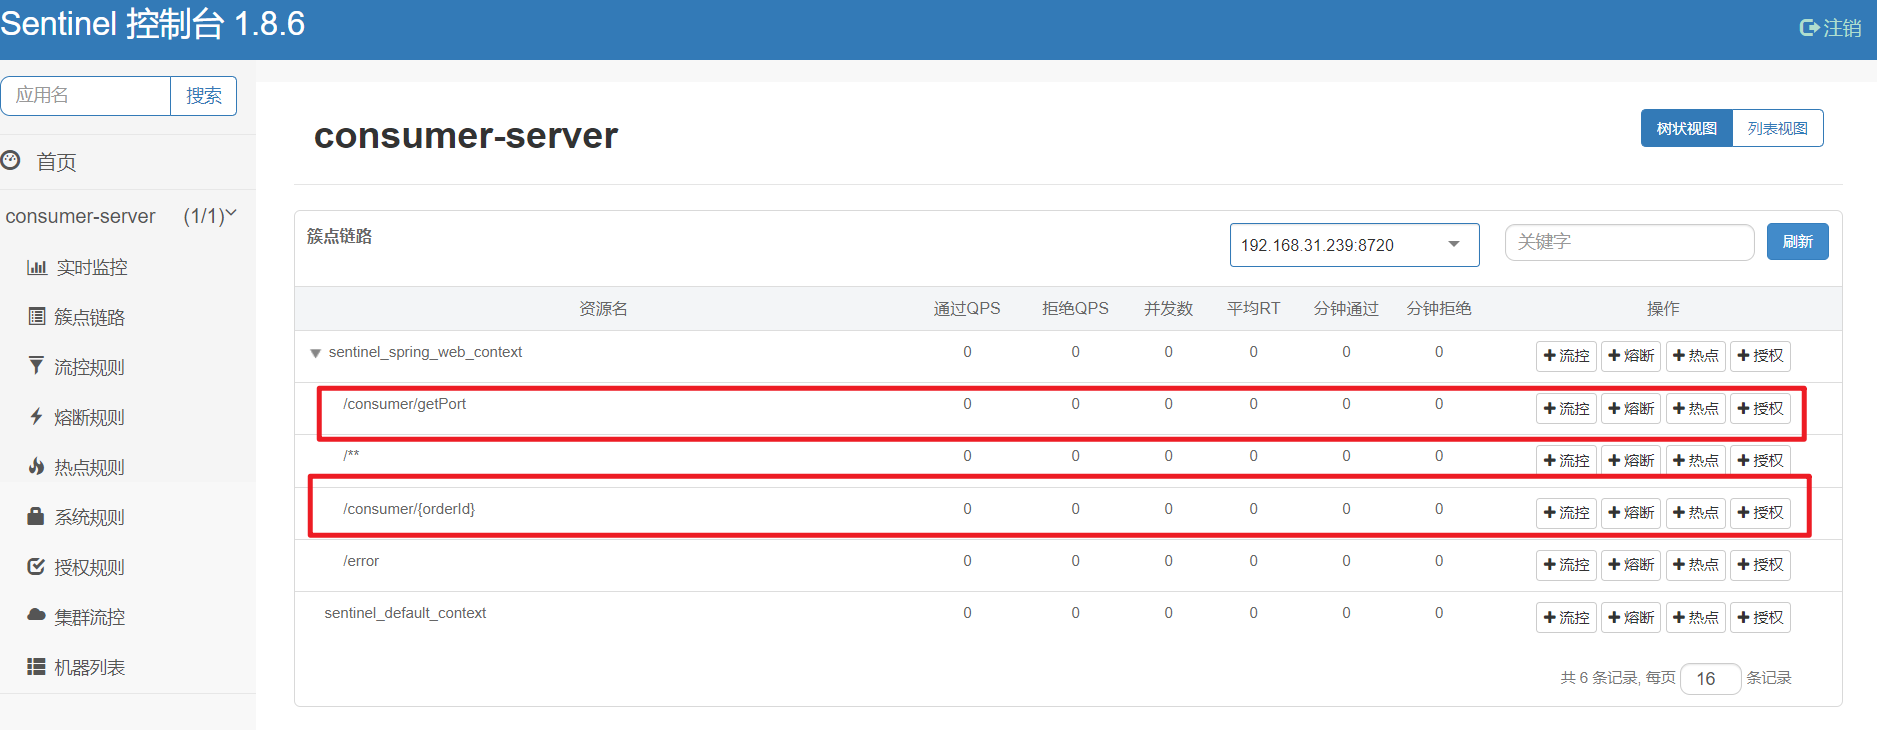Click the 热点规则 fire icon
The height and width of the screenshot is (730, 1877).
36,466
